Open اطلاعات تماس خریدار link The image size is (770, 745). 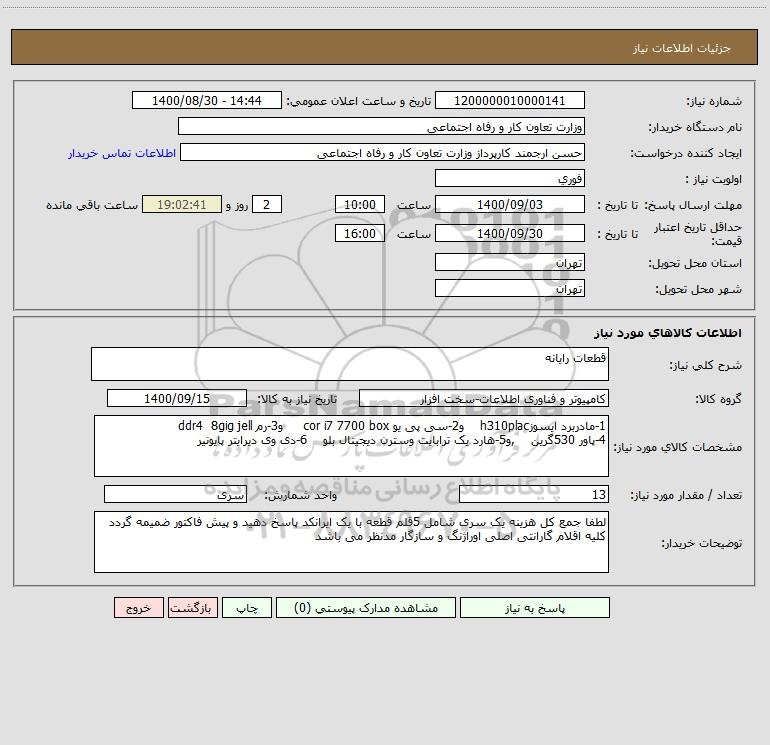coord(122,153)
